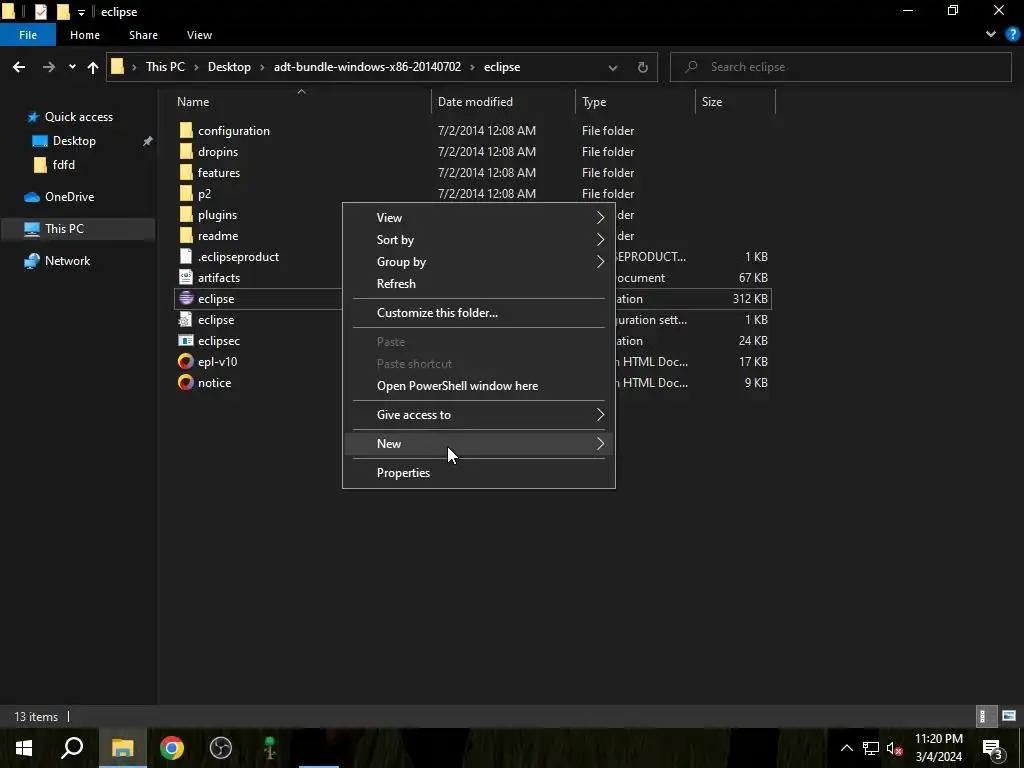Open the Explorer Help question mark icon
Viewport: 1024px width, 768px height.
[1012, 35]
